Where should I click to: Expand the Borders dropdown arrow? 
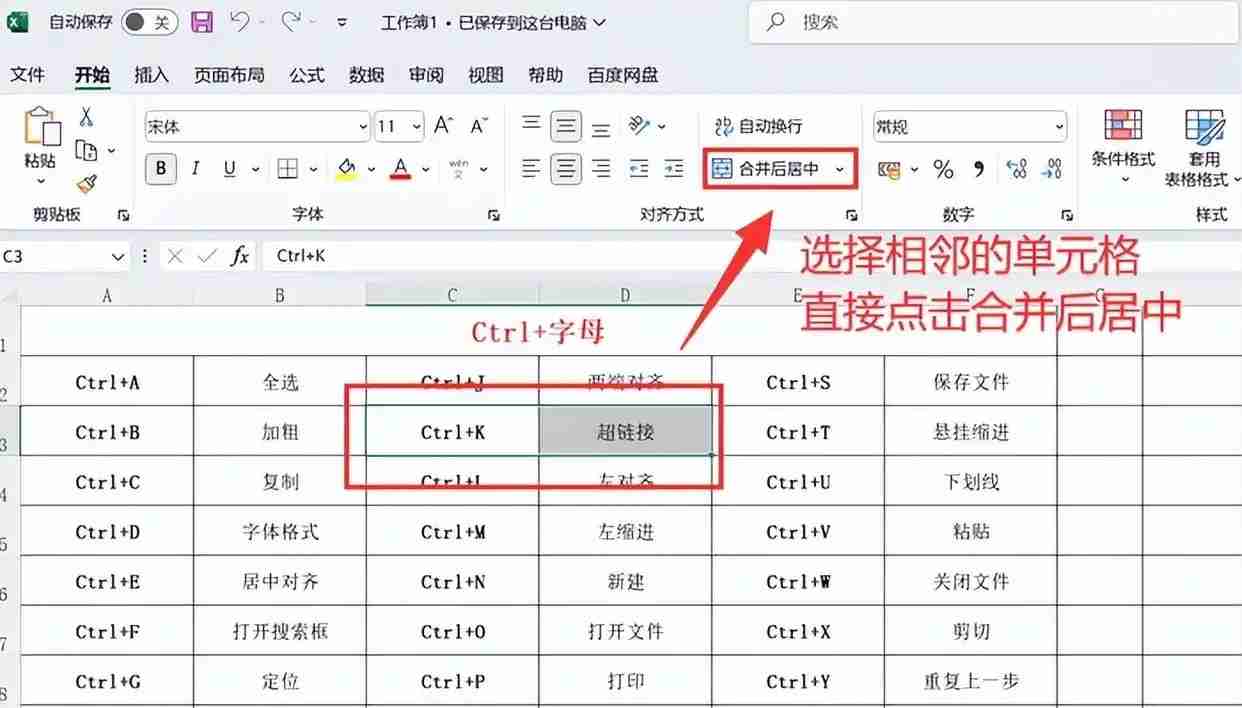tap(313, 170)
